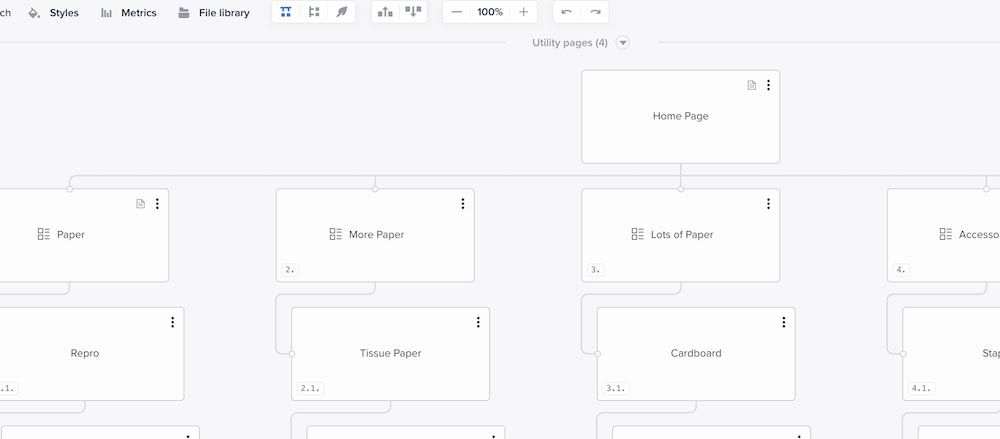Click the 100% zoom level value
This screenshot has height=439, width=1000.
(x=490, y=12)
